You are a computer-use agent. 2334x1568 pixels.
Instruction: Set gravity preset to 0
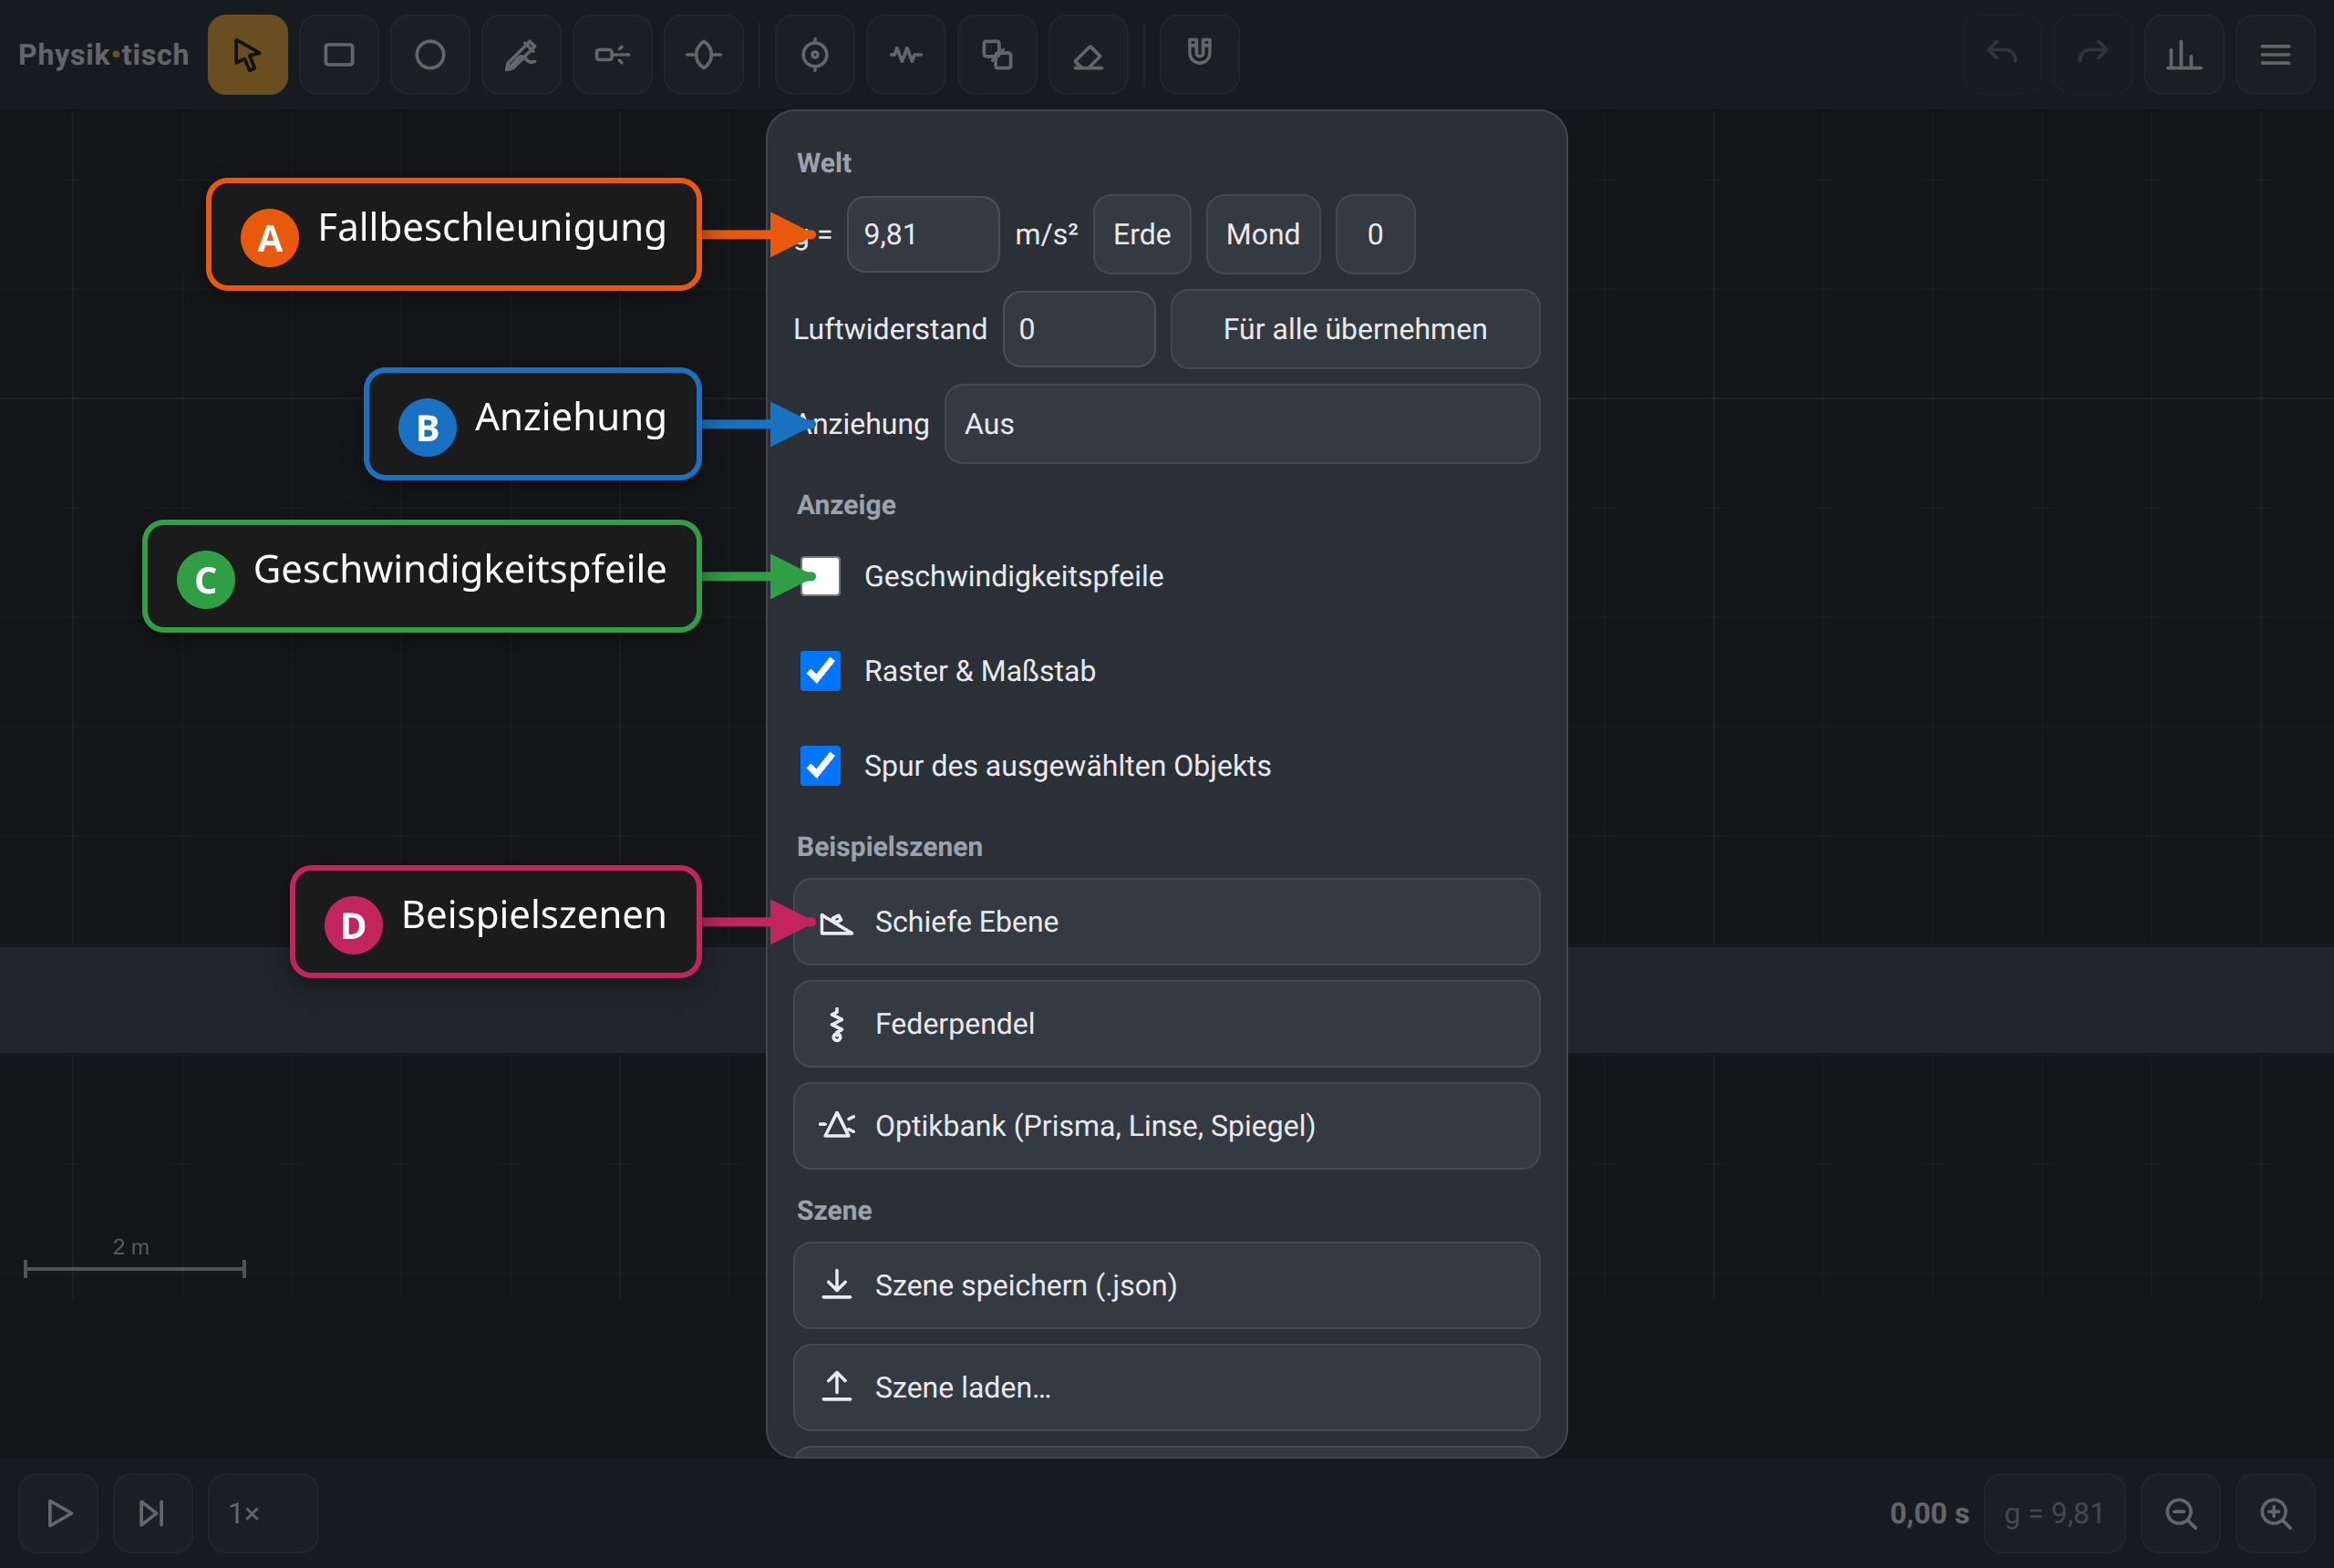point(1375,234)
